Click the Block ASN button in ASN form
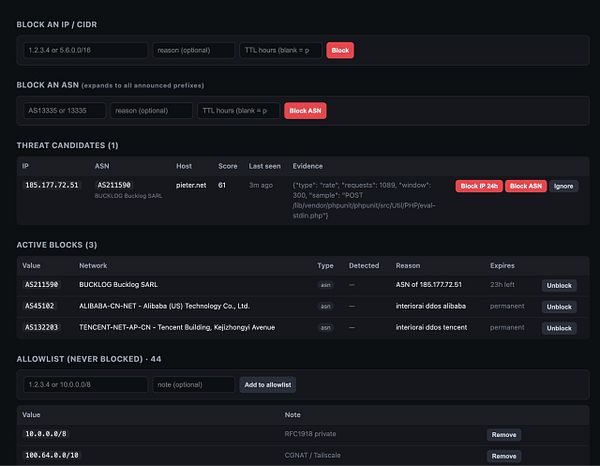This screenshot has width=600, height=466. pos(305,111)
